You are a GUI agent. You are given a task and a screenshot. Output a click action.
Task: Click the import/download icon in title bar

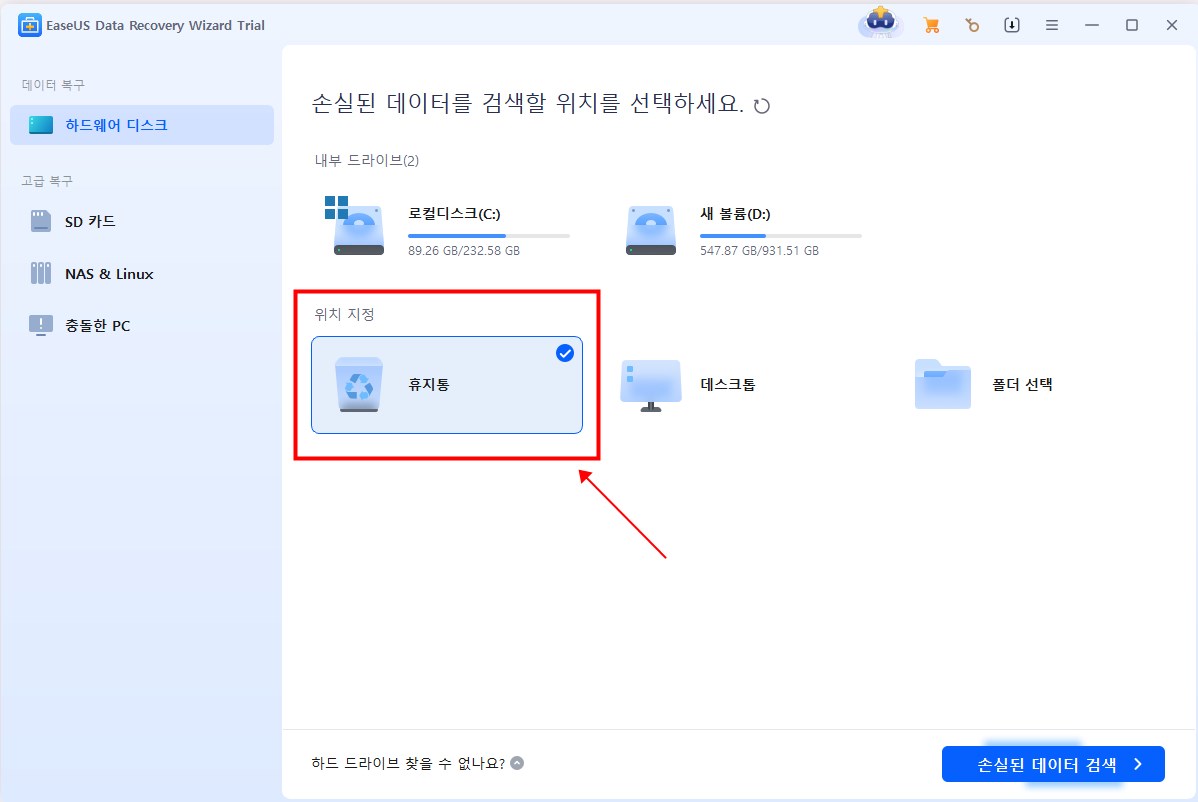tap(1012, 25)
